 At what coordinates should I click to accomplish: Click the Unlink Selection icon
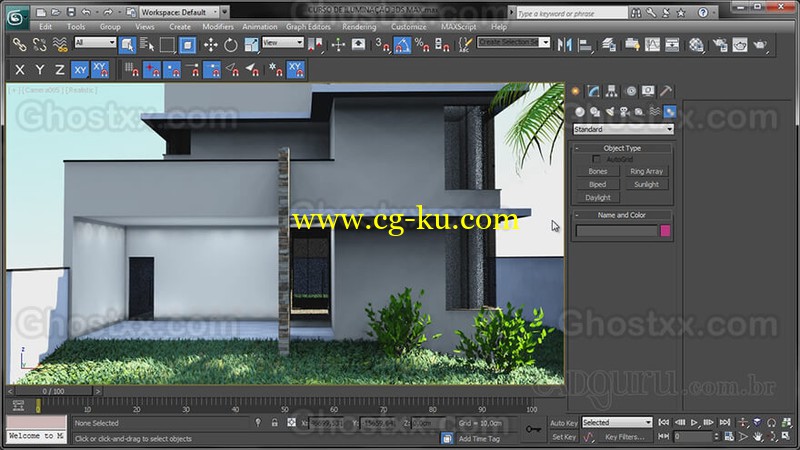pyautogui.click(x=39, y=45)
